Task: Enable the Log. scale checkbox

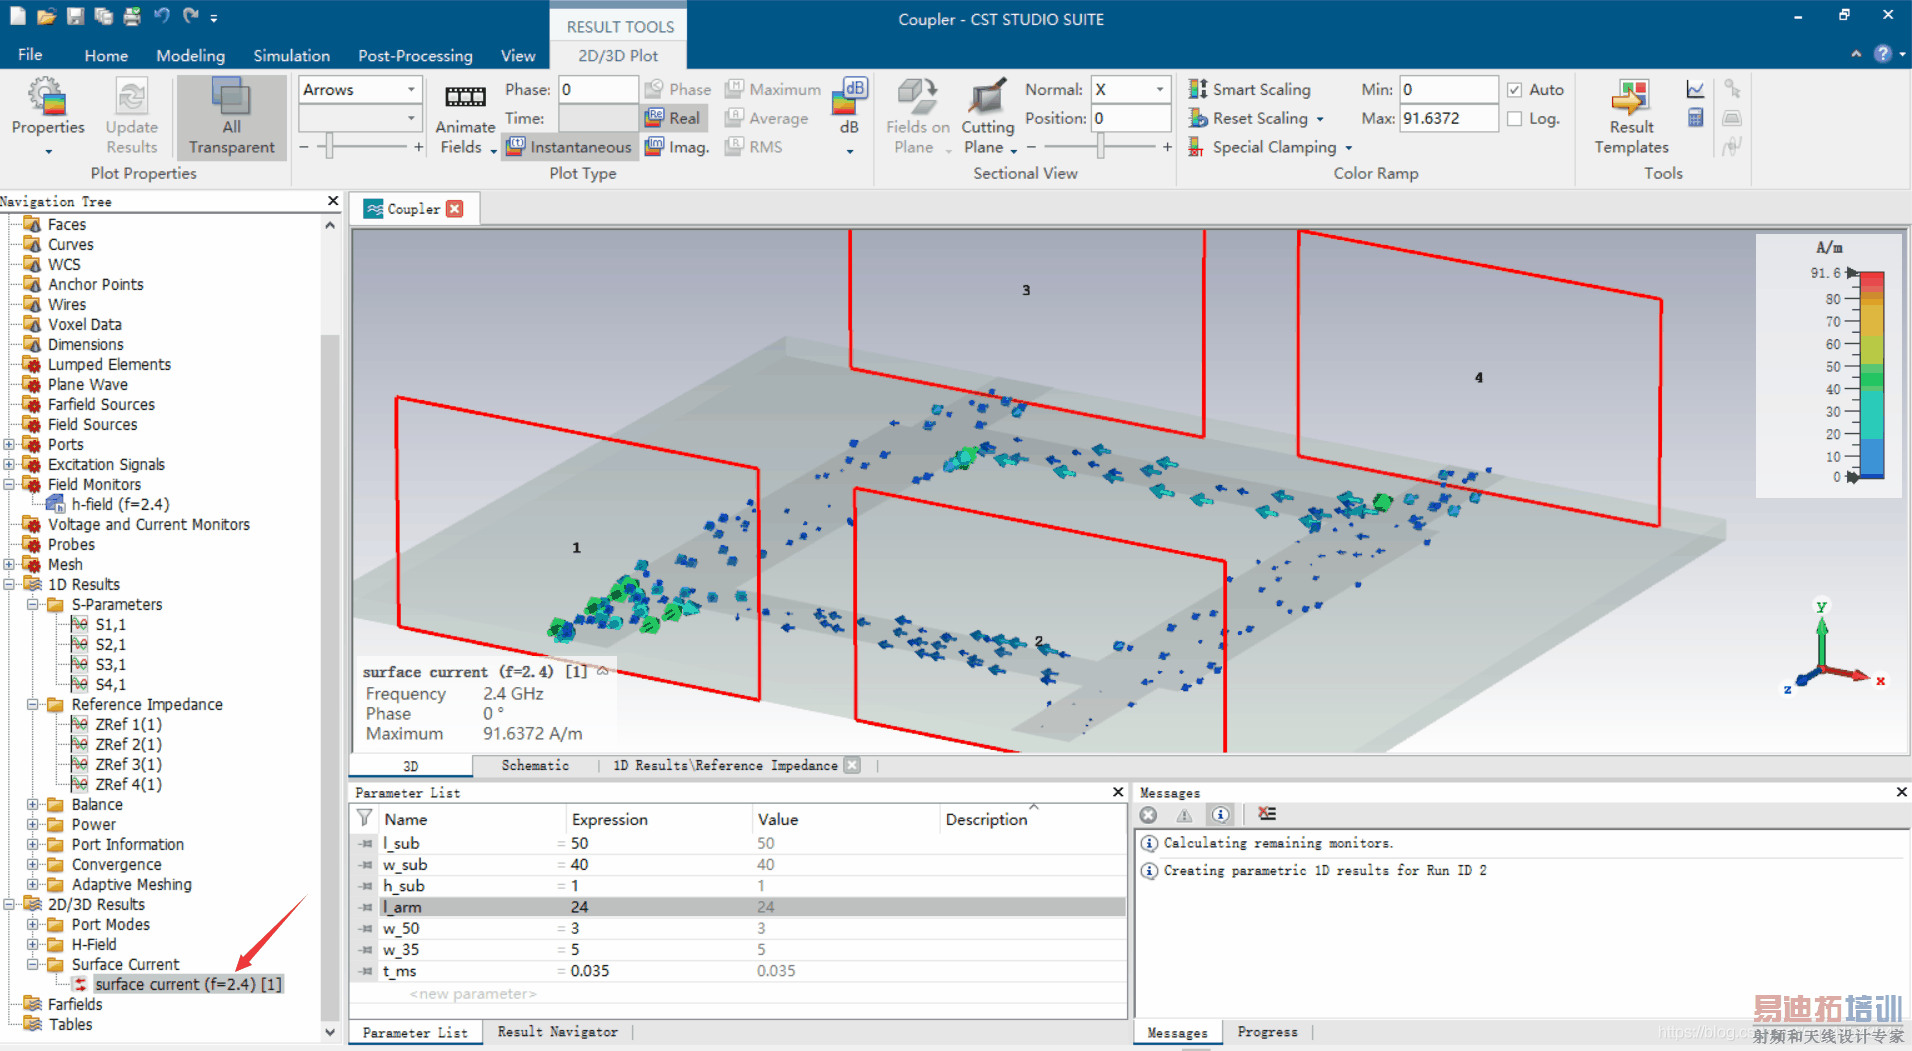Action: coord(1515,119)
